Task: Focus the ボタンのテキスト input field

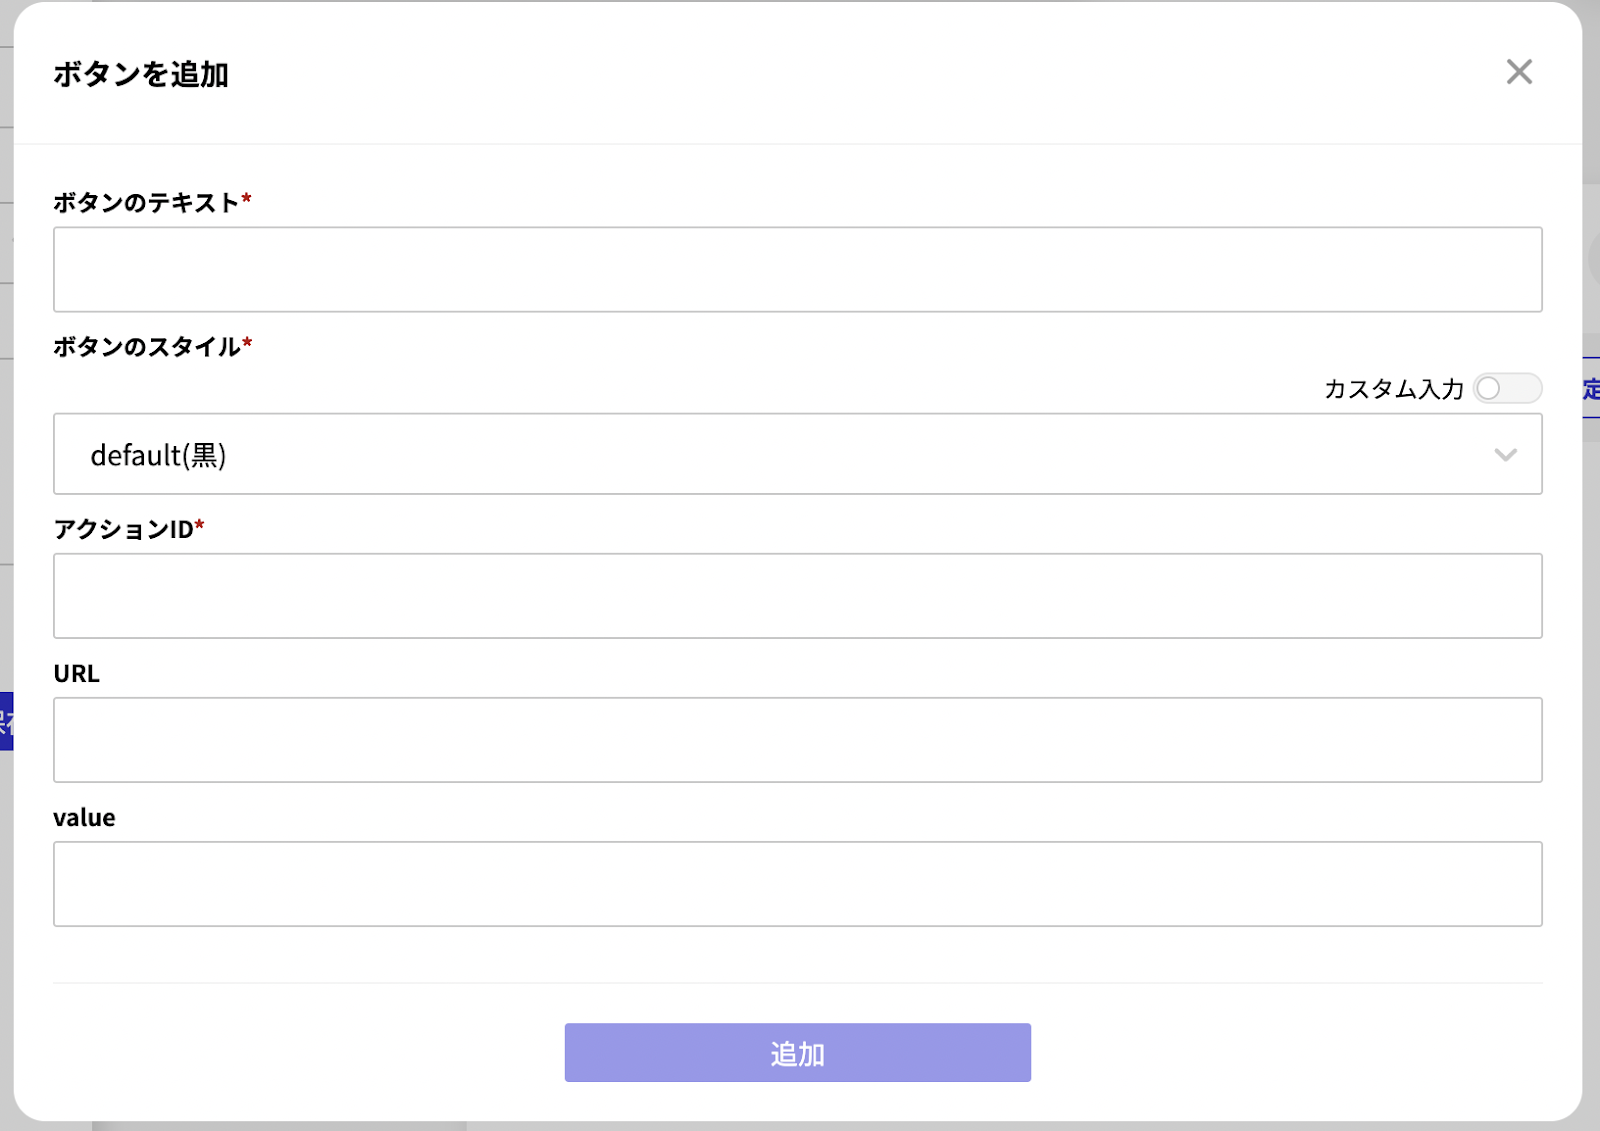Action: tap(798, 269)
